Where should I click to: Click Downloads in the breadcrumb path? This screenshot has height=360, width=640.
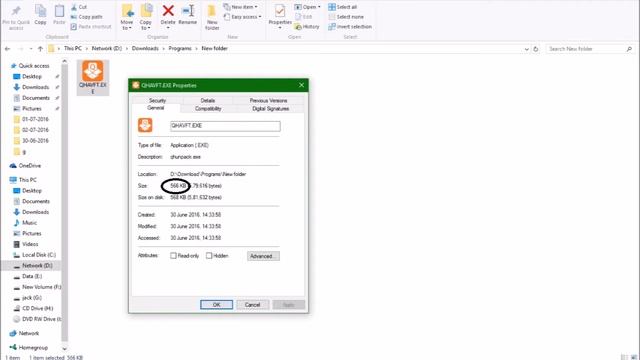tap(145, 48)
